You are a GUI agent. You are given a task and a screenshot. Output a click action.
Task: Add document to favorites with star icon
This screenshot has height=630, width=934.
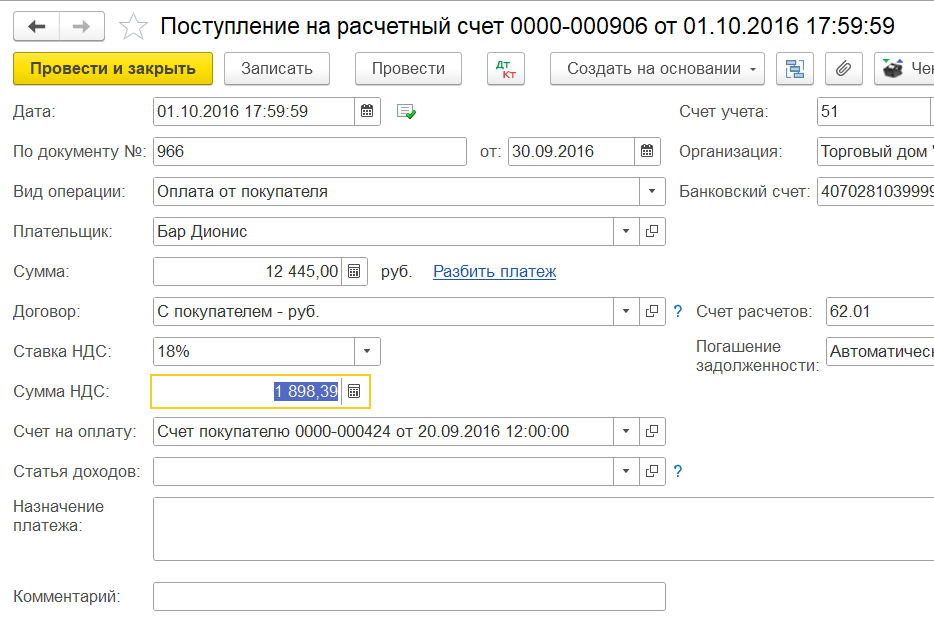(133, 27)
